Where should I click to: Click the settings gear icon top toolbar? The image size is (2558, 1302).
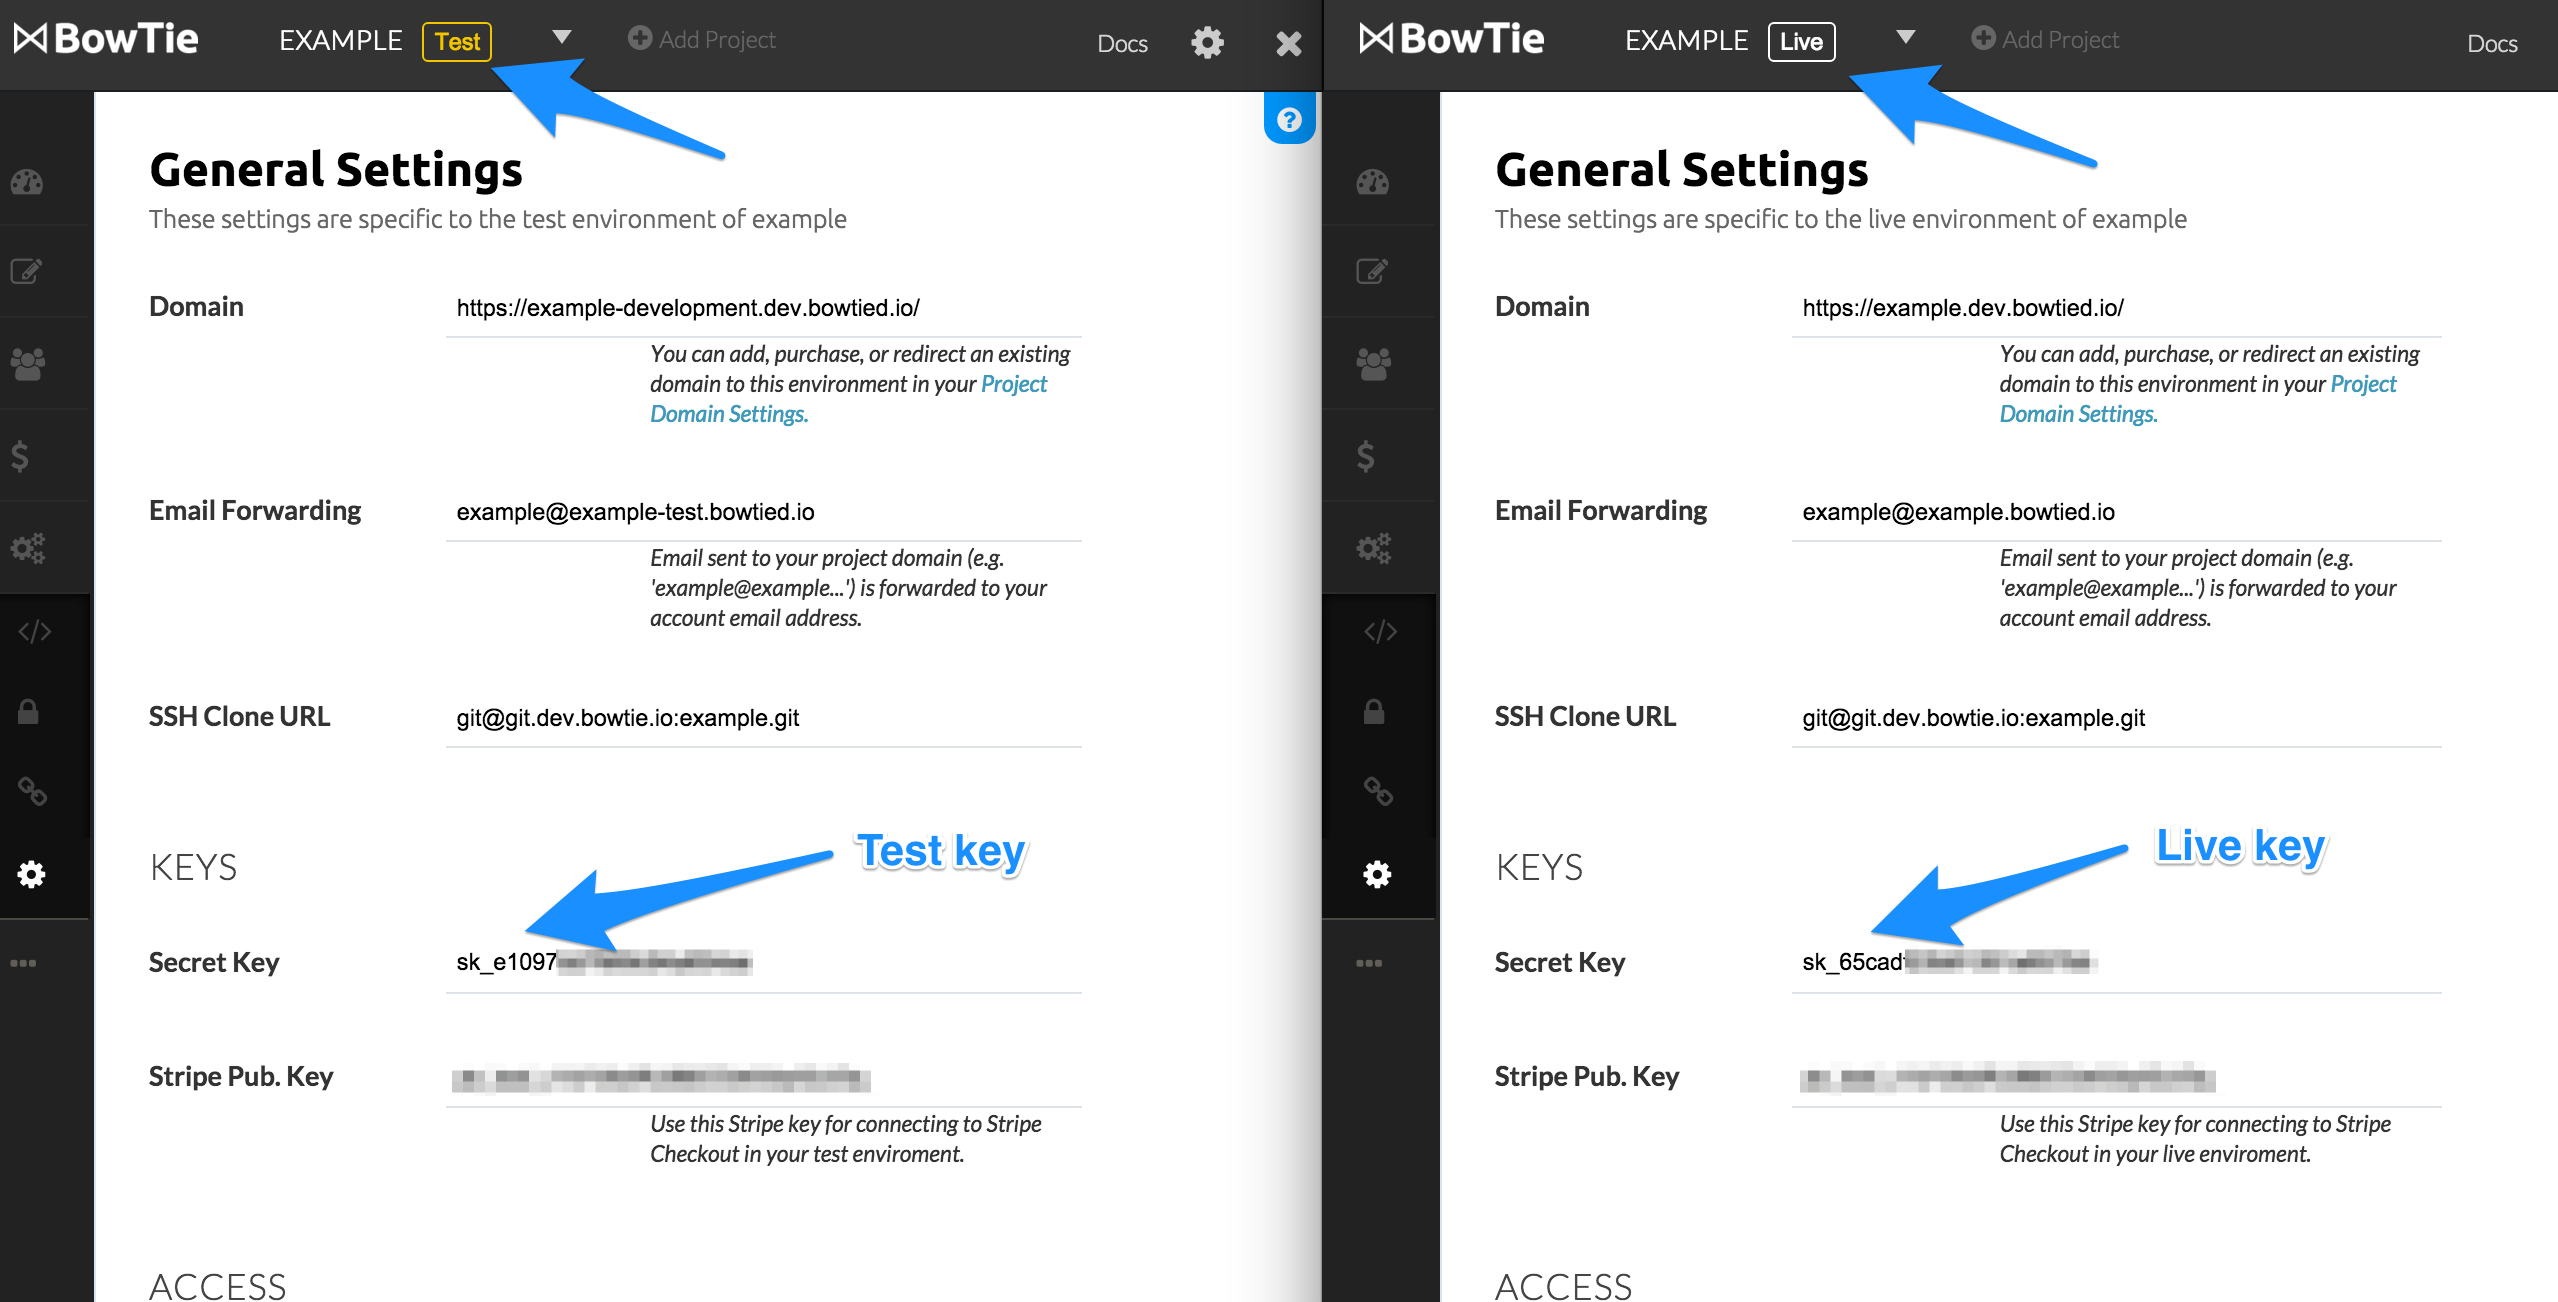[x=1205, y=42]
